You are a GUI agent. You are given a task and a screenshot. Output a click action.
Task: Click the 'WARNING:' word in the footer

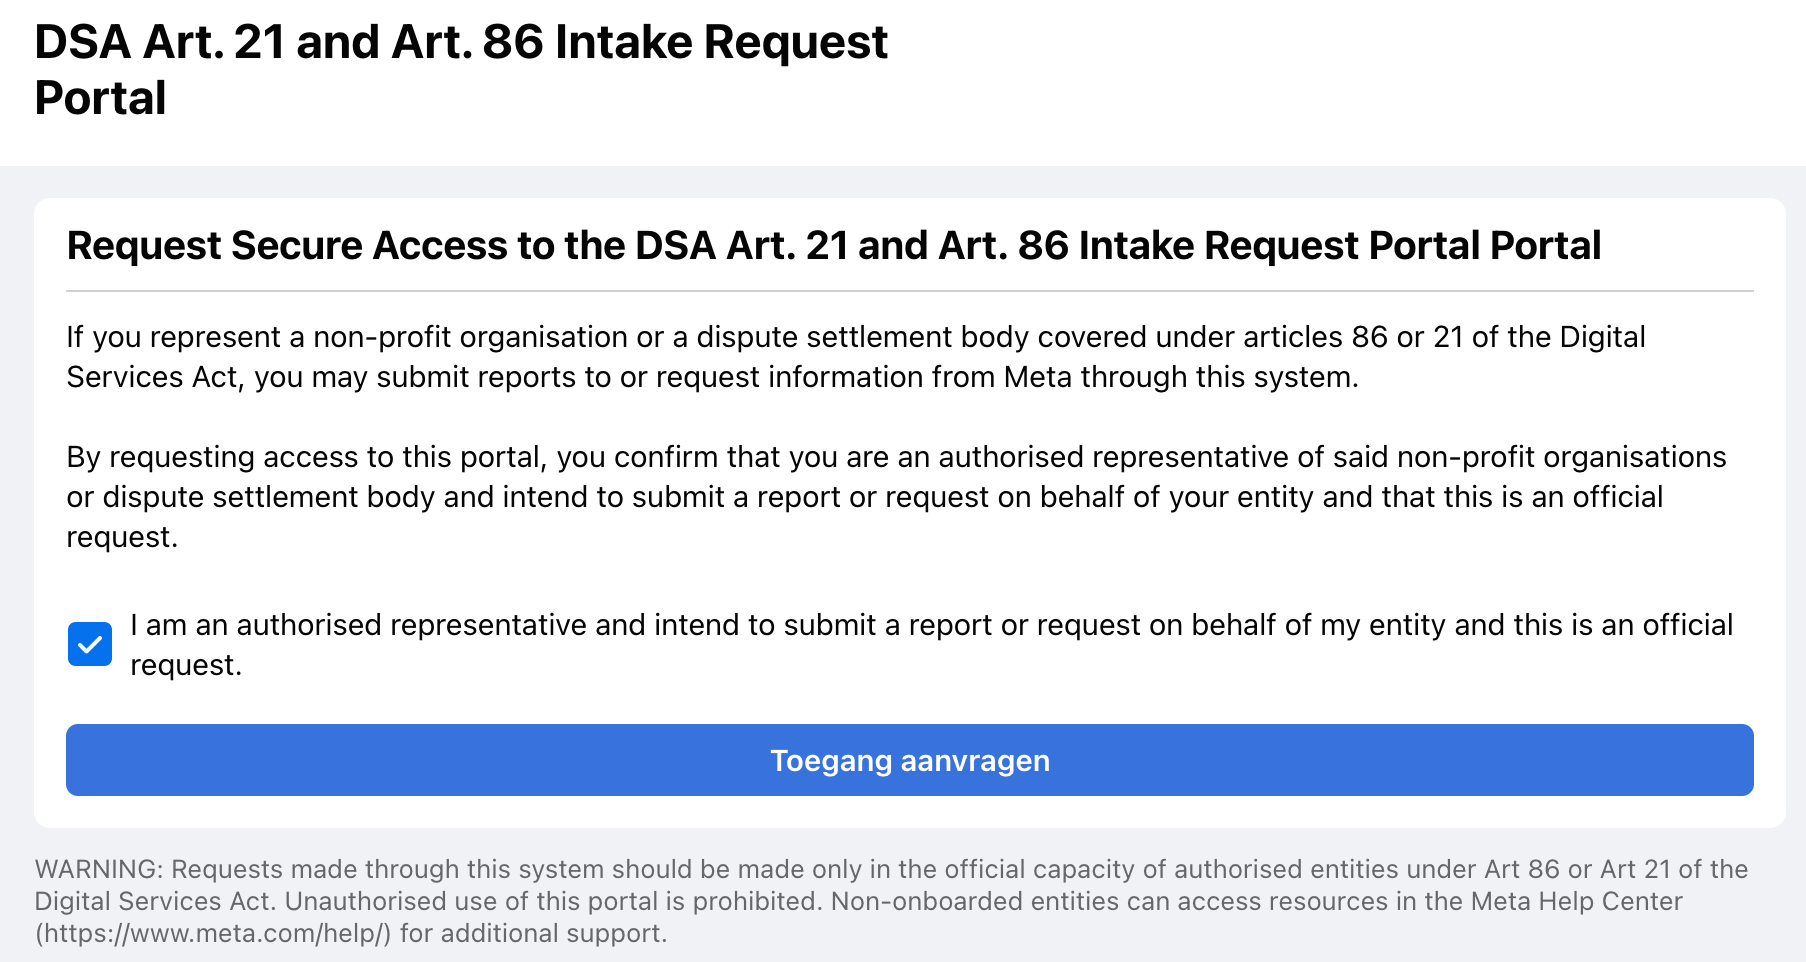(x=98, y=869)
